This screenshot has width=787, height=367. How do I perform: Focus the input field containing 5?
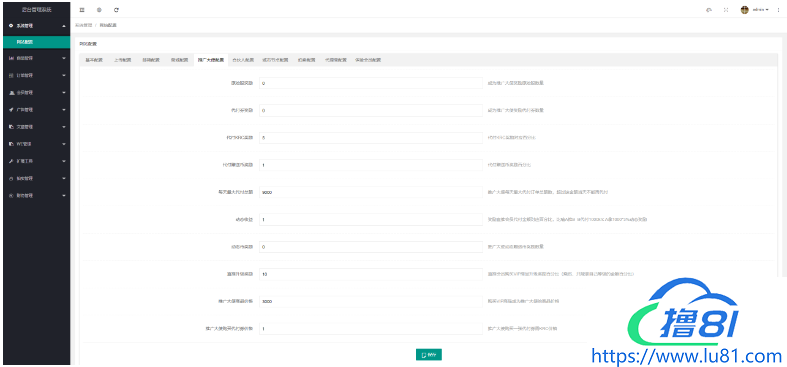371,138
